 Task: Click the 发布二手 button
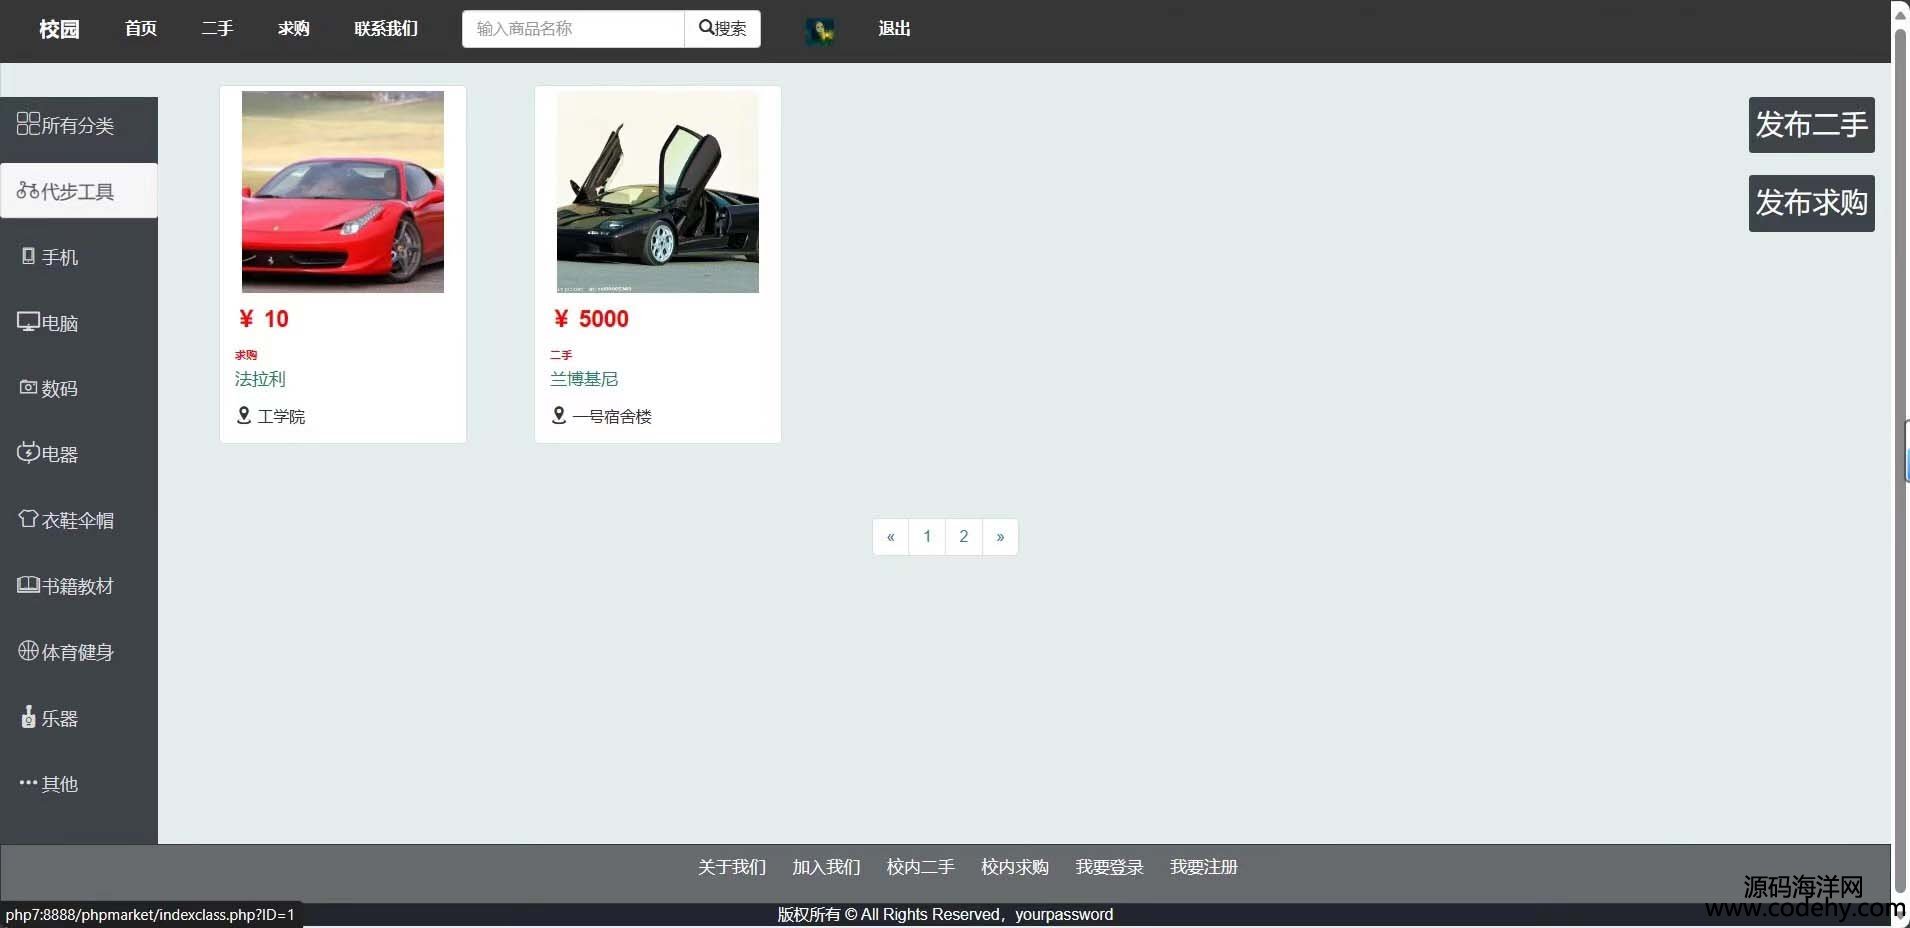click(x=1812, y=125)
